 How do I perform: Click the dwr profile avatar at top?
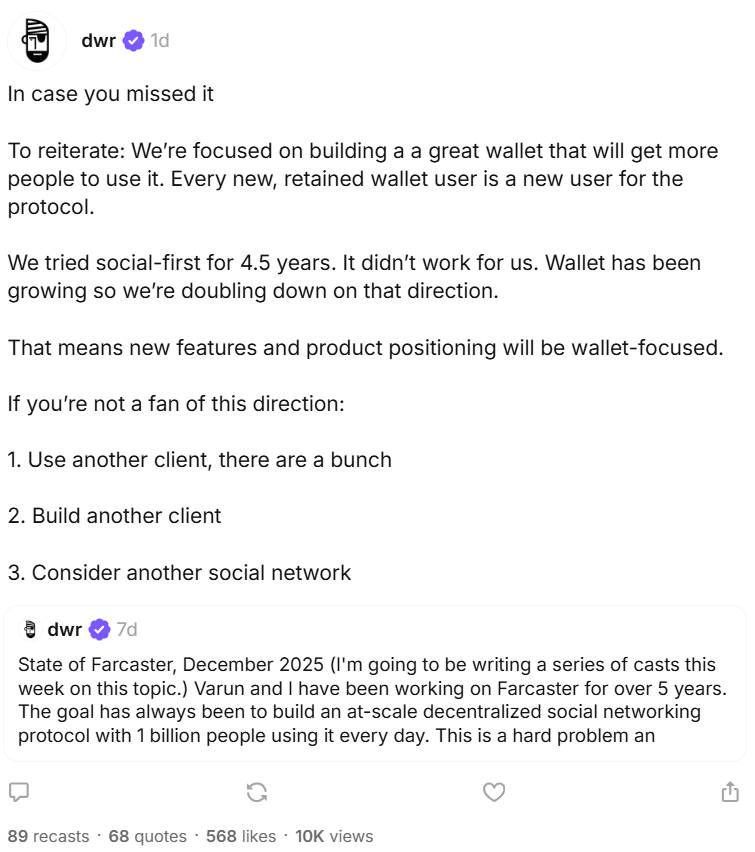click(x=37, y=41)
